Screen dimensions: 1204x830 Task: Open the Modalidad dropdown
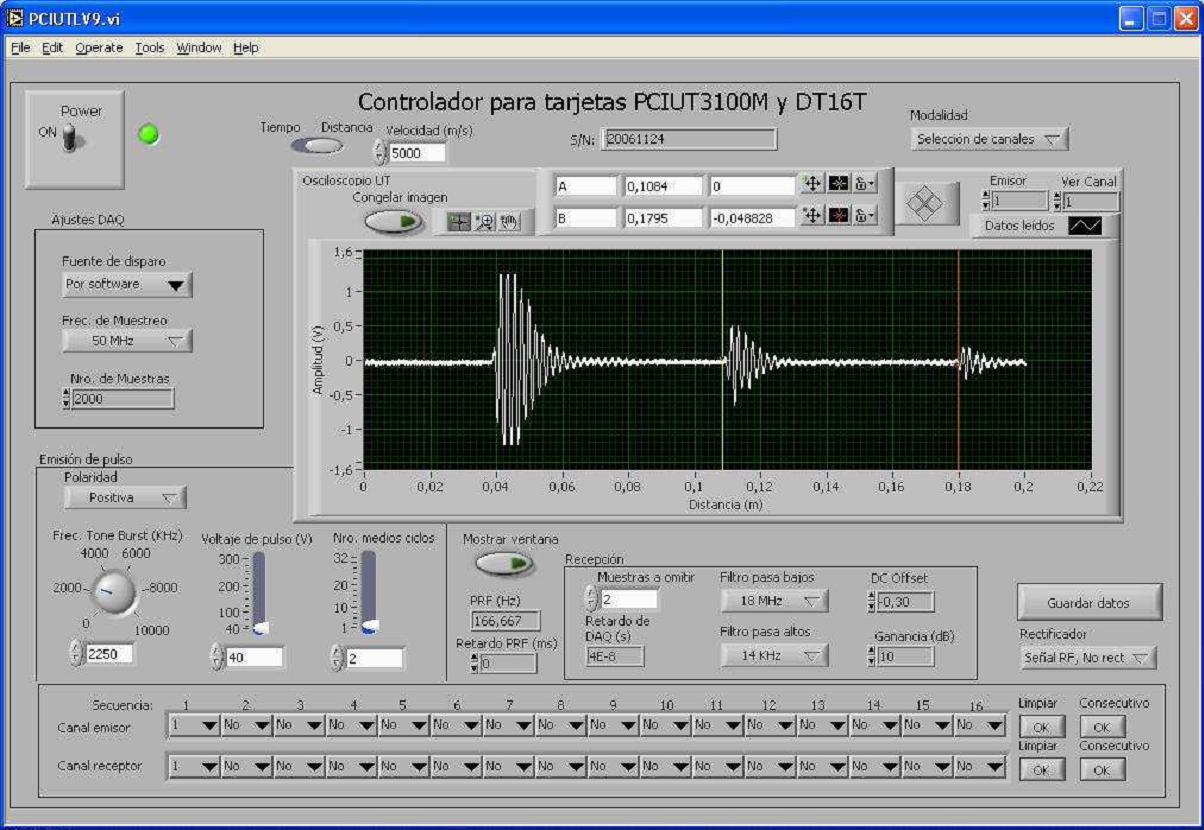click(x=990, y=139)
